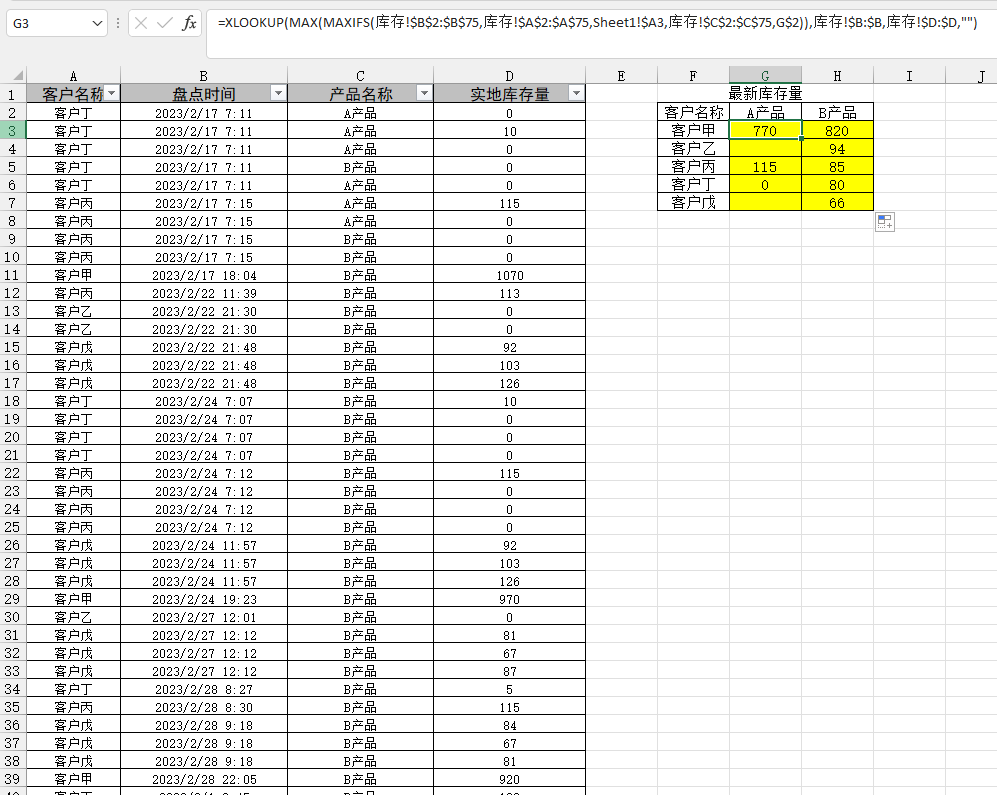Click the 客户名称 header in cell F2
This screenshot has height=795, width=997.
pyautogui.click(x=693, y=113)
